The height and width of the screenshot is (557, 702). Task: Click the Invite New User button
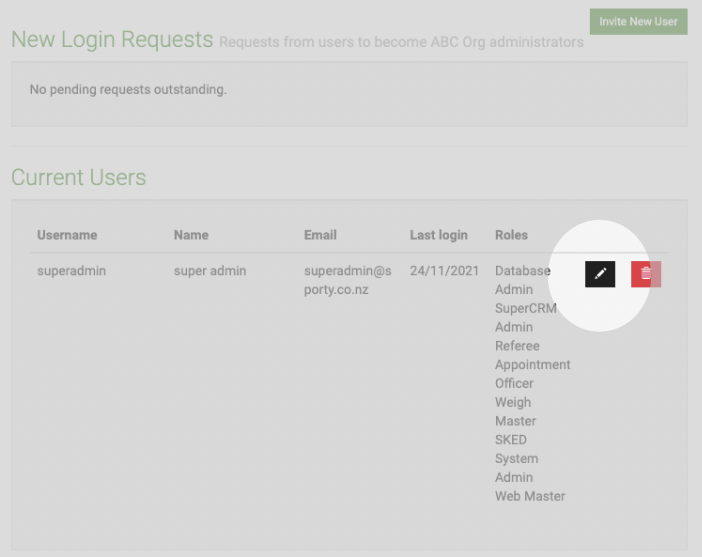point(638,21)
